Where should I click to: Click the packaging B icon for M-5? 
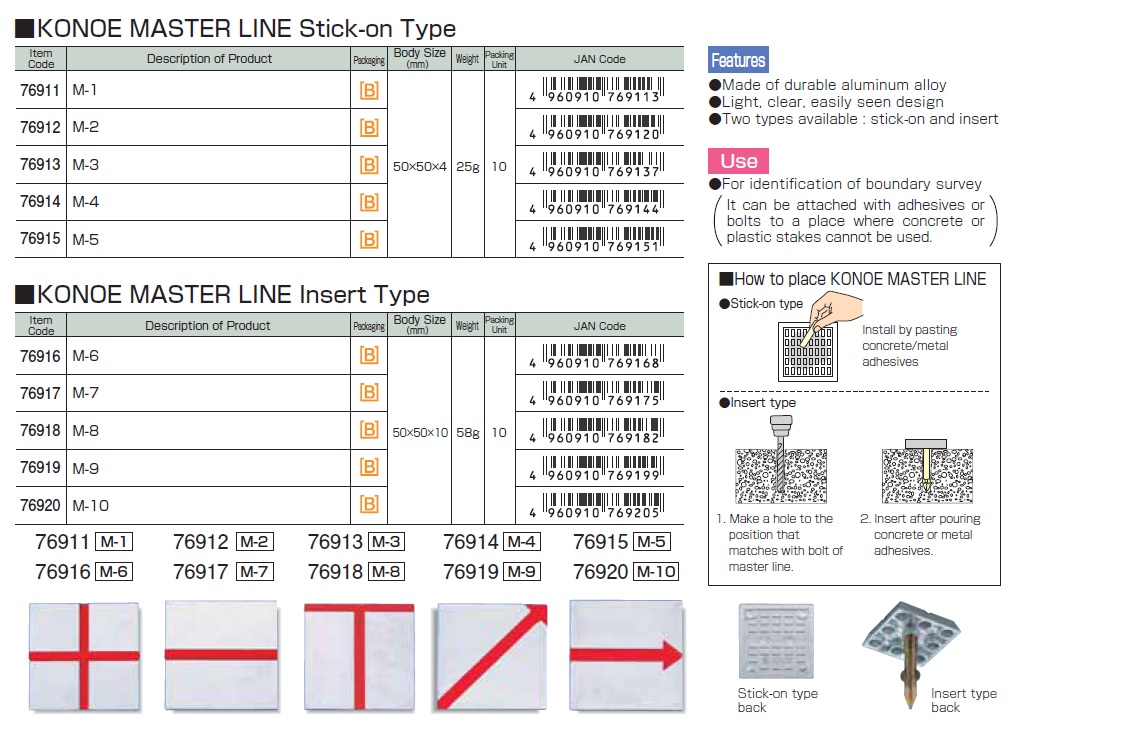point(368,240)
